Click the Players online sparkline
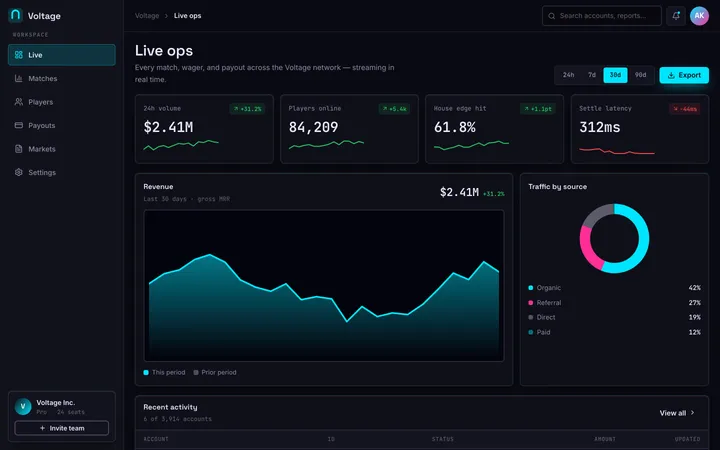The image size is (720, 450). 326,145
